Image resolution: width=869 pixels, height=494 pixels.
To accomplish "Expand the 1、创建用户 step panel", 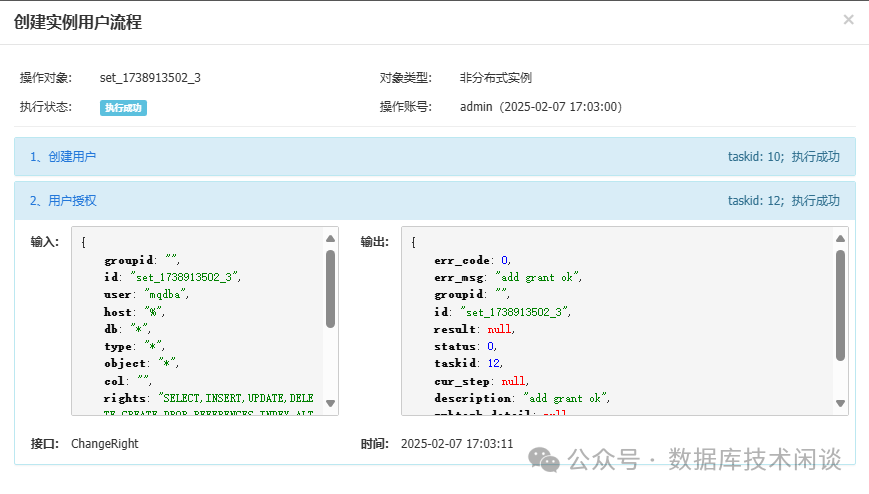I will point(63,157).
